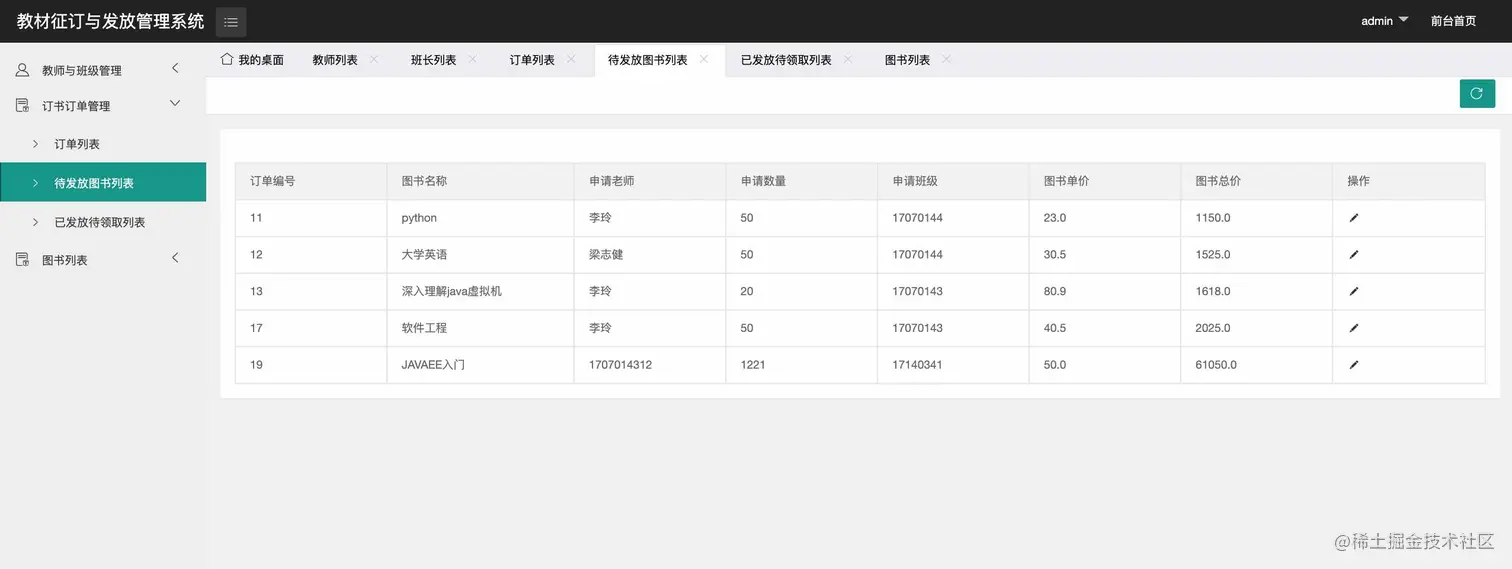Close the 待发放图书列表 tab
Viewport: 1512px width, 569px height.
(x=704, y=59)
